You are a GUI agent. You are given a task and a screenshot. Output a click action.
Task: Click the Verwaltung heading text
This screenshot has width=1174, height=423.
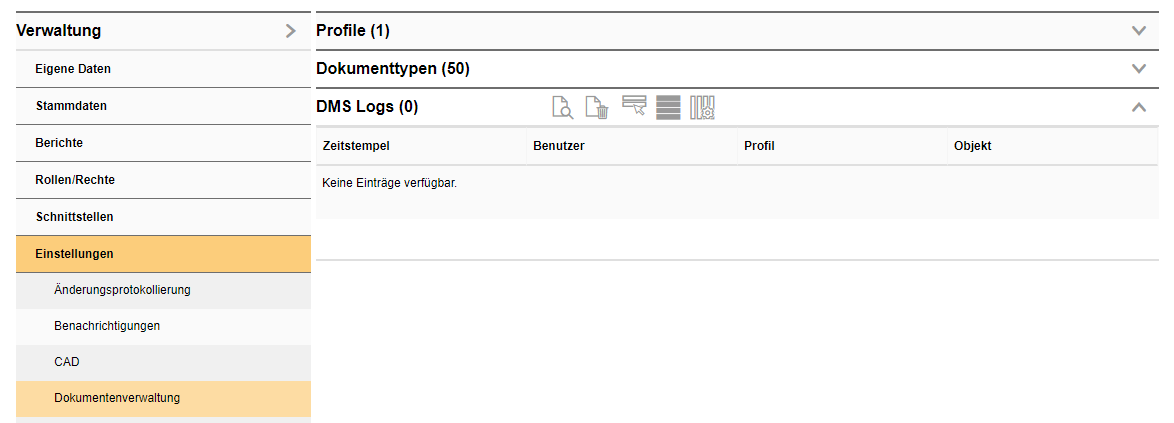(58, 31)
